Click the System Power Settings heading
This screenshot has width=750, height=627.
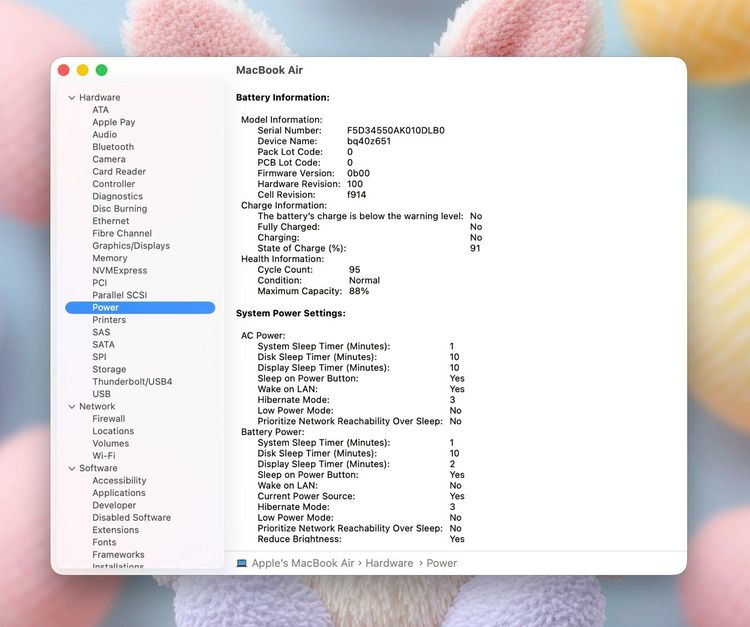point(291,313)
